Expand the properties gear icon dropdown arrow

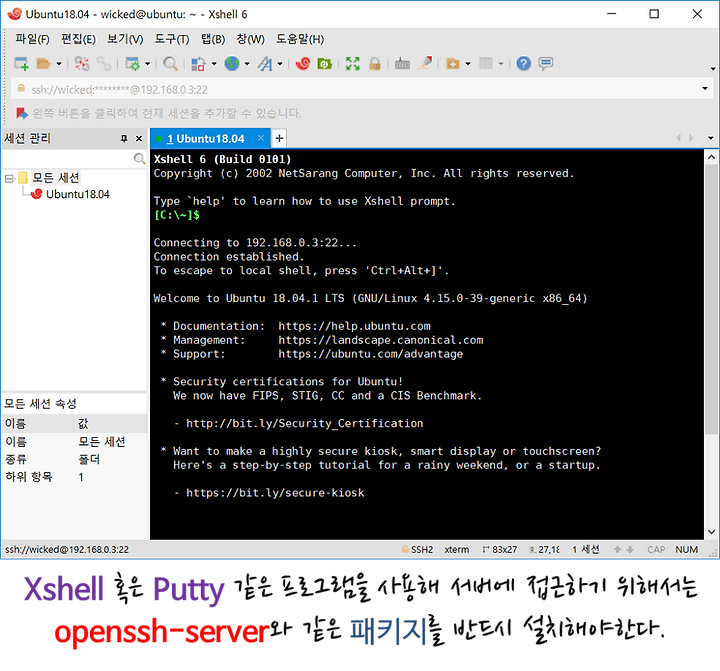[x=147, y=64]
